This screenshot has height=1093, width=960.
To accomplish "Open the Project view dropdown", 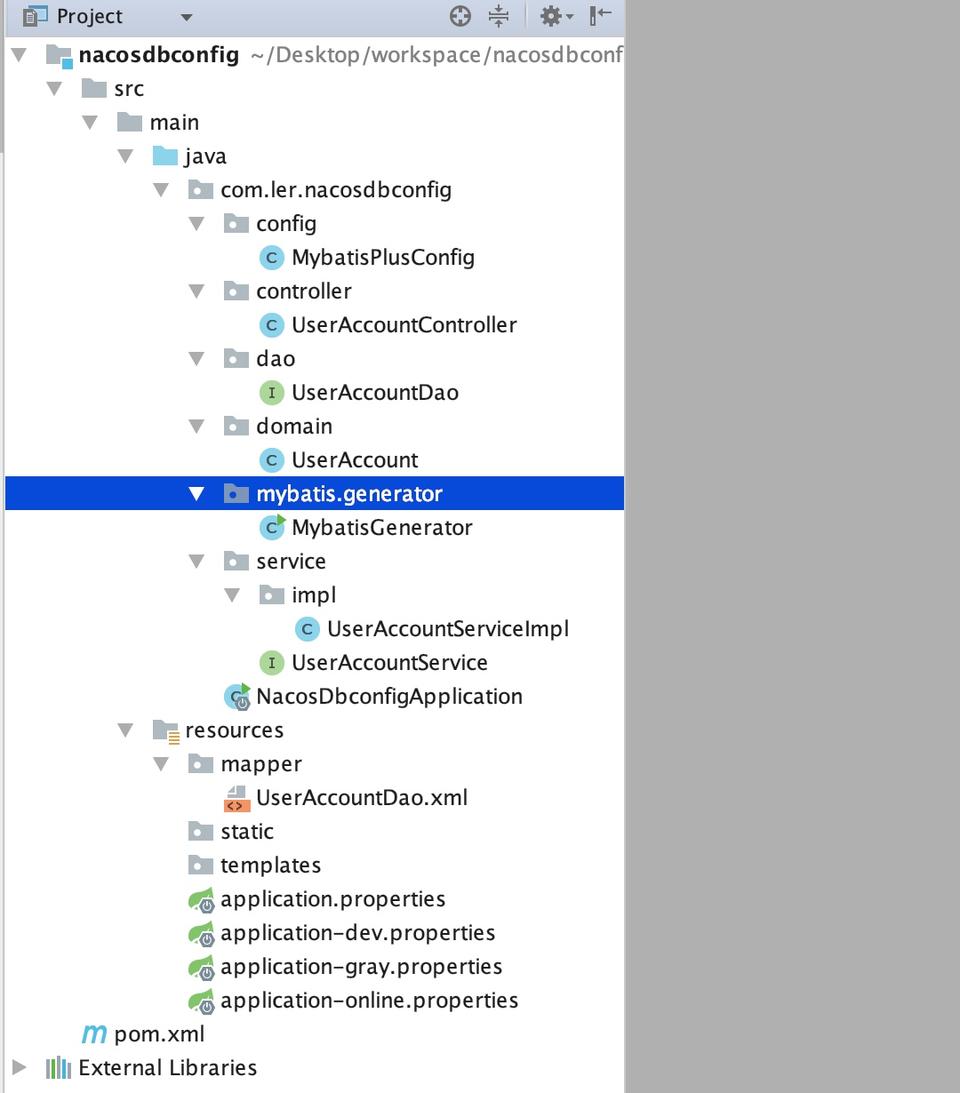I will [186, 17].
